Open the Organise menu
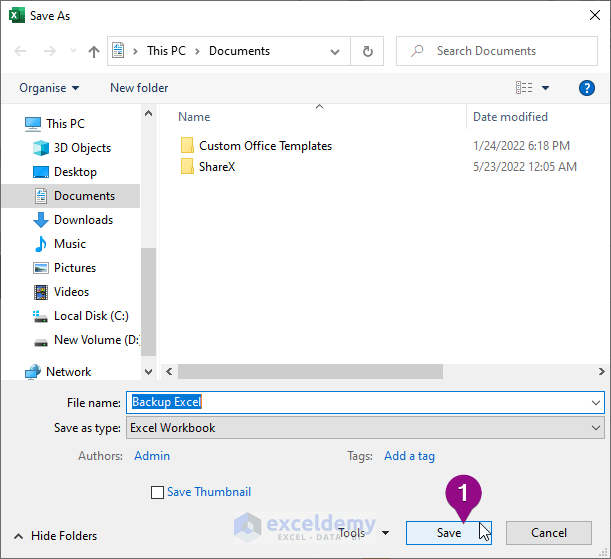 point(49,88)
